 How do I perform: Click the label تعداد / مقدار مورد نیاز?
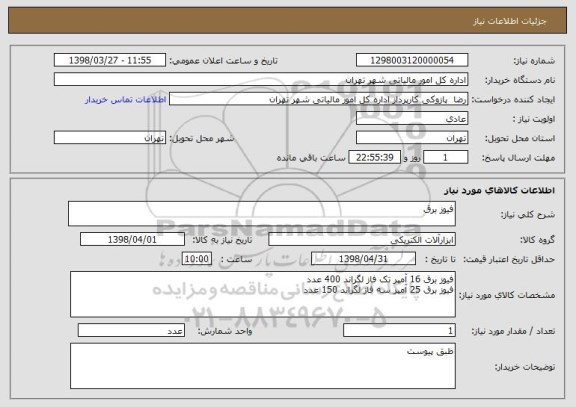click(513, 331)
